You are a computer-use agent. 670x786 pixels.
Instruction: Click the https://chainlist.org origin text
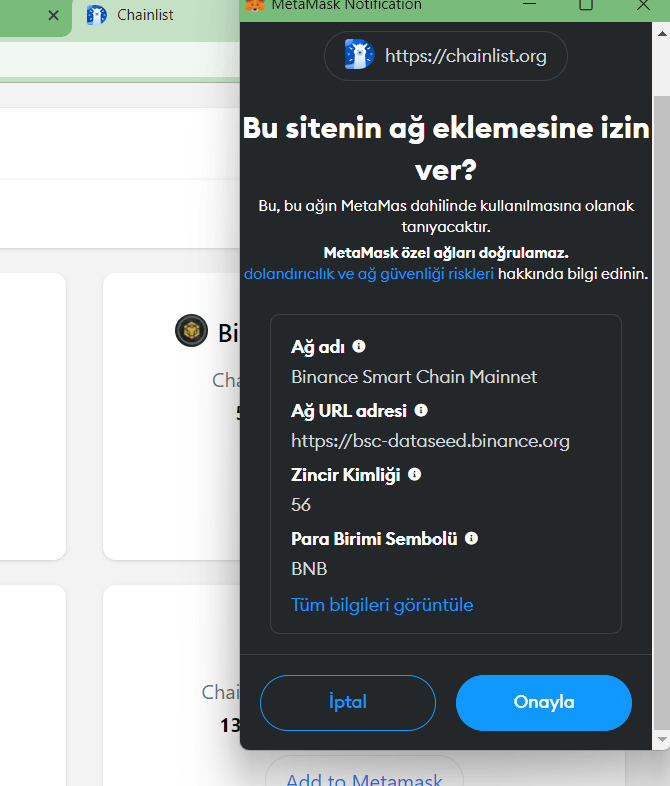pyautogui.click(x=465, y=56)
